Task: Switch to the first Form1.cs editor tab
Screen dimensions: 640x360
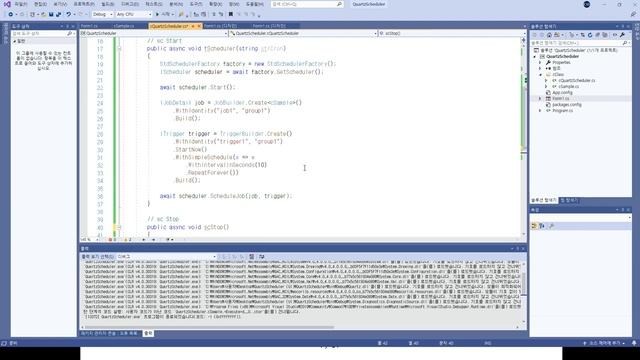Action: 89,26
